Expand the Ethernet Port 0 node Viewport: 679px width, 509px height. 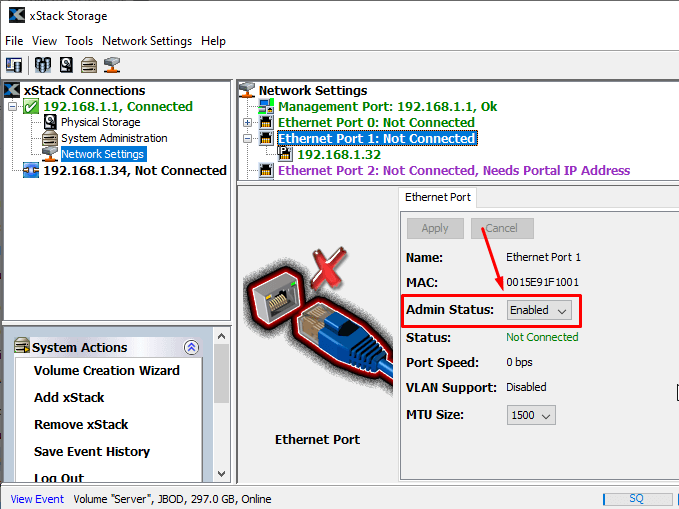248,123
